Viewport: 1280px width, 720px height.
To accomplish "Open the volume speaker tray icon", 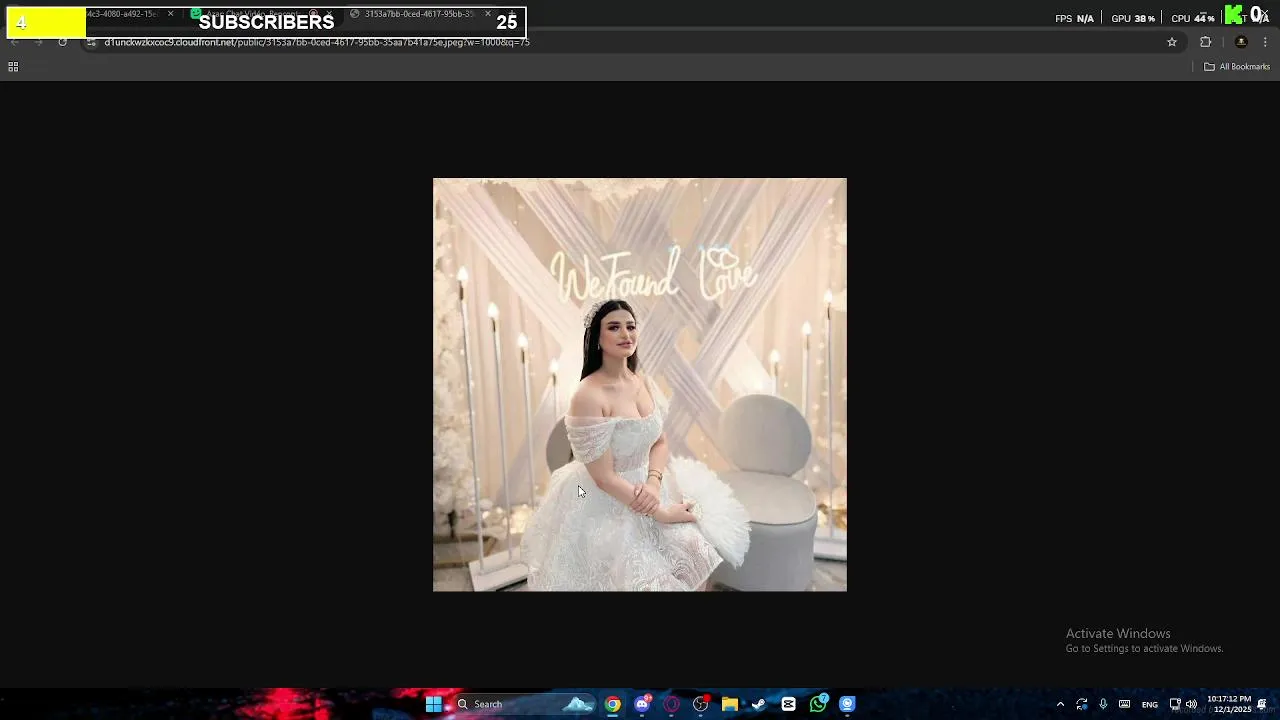I will (1191, 704).
